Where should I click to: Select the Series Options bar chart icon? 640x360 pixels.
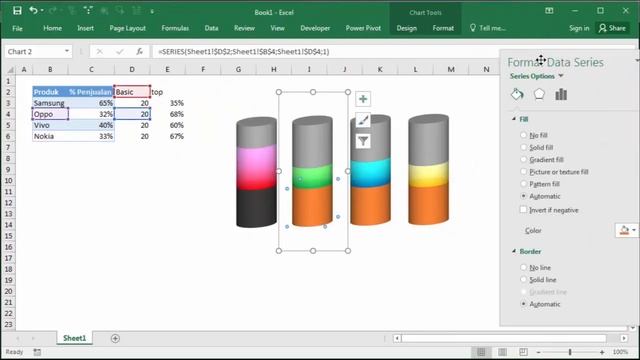561,94
